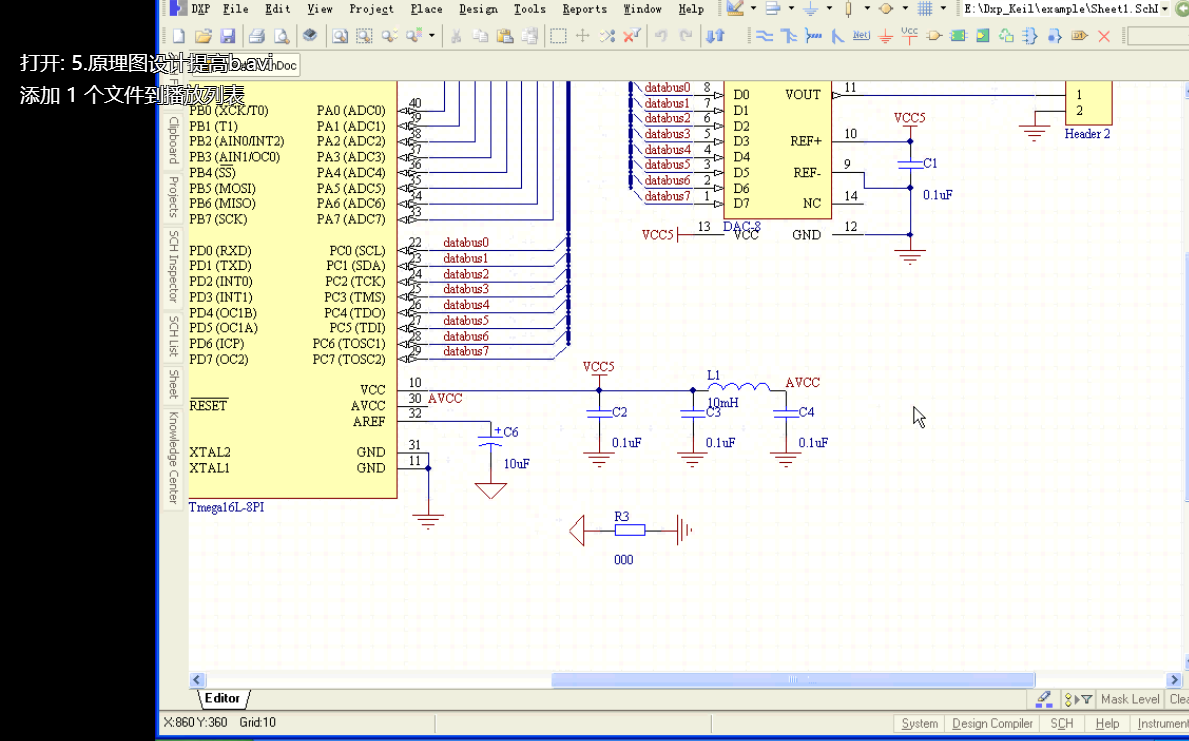Click the Paste clipboard icon
1189x741 pixels.
click(505, 36)
